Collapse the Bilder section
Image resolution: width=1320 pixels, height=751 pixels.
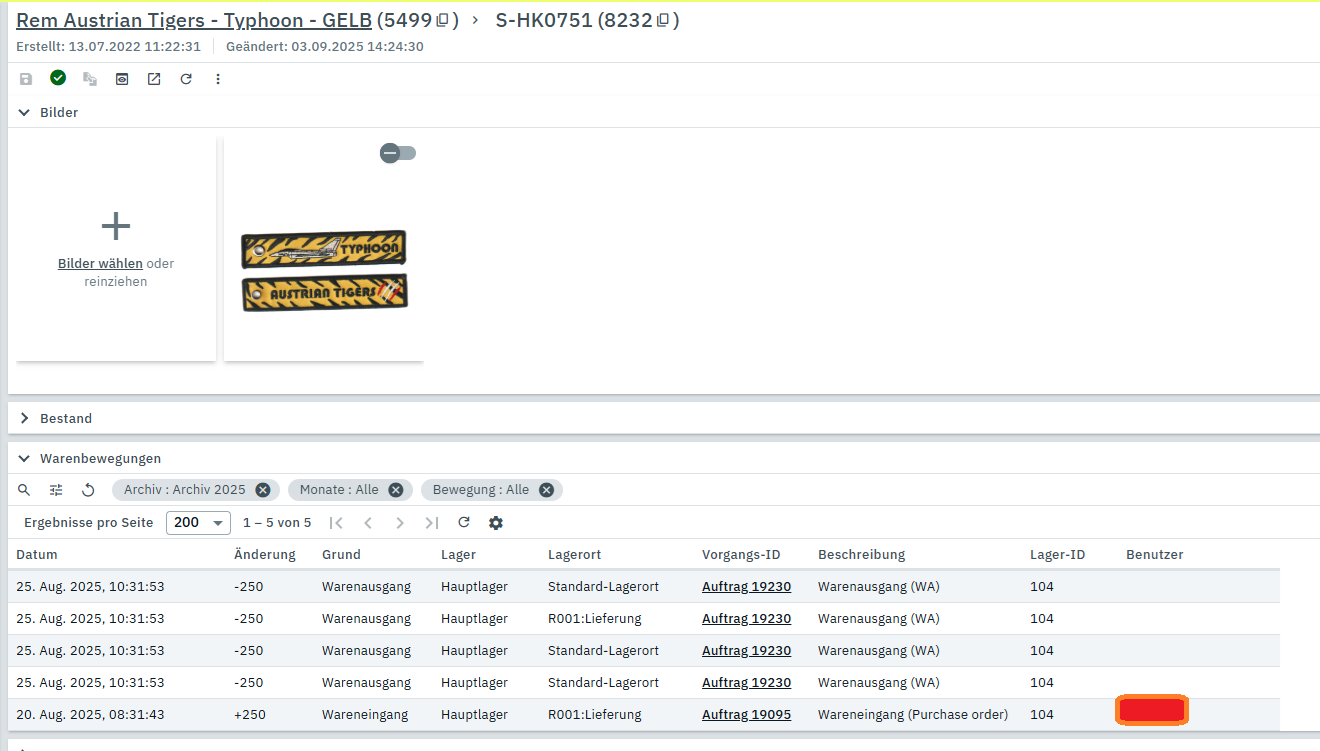pyautogui.click(x=25, y=113)
